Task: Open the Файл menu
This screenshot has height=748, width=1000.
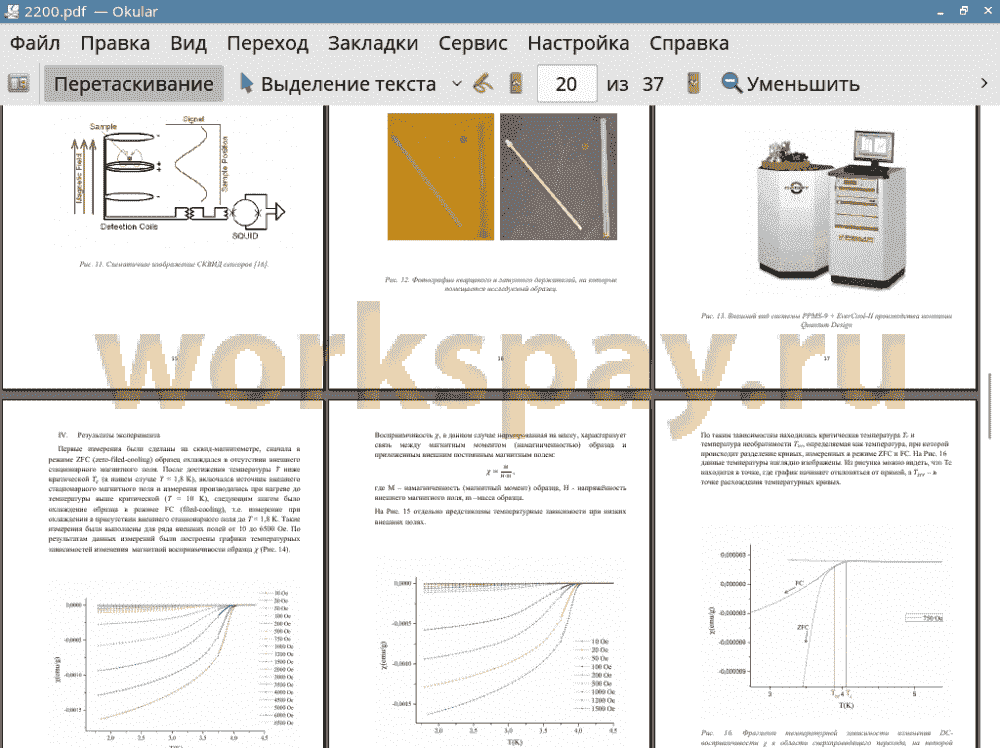Action: (35, 43)
